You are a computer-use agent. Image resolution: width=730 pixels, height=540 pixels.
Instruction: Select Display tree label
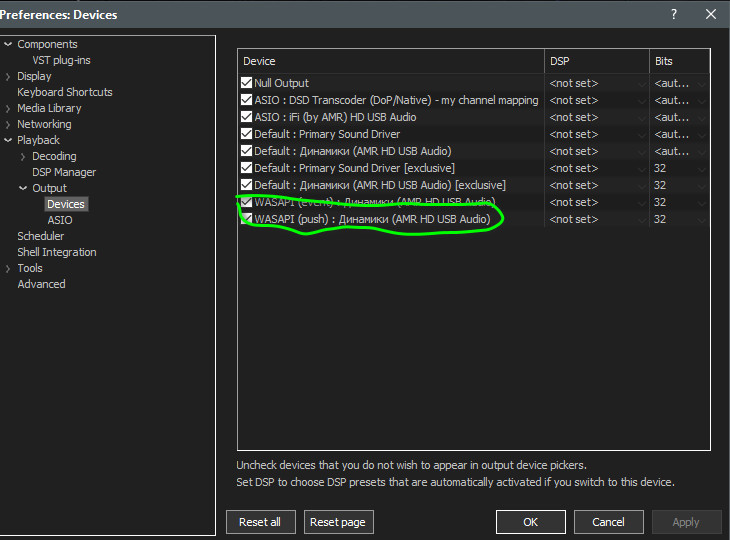(x=34, y=76)
